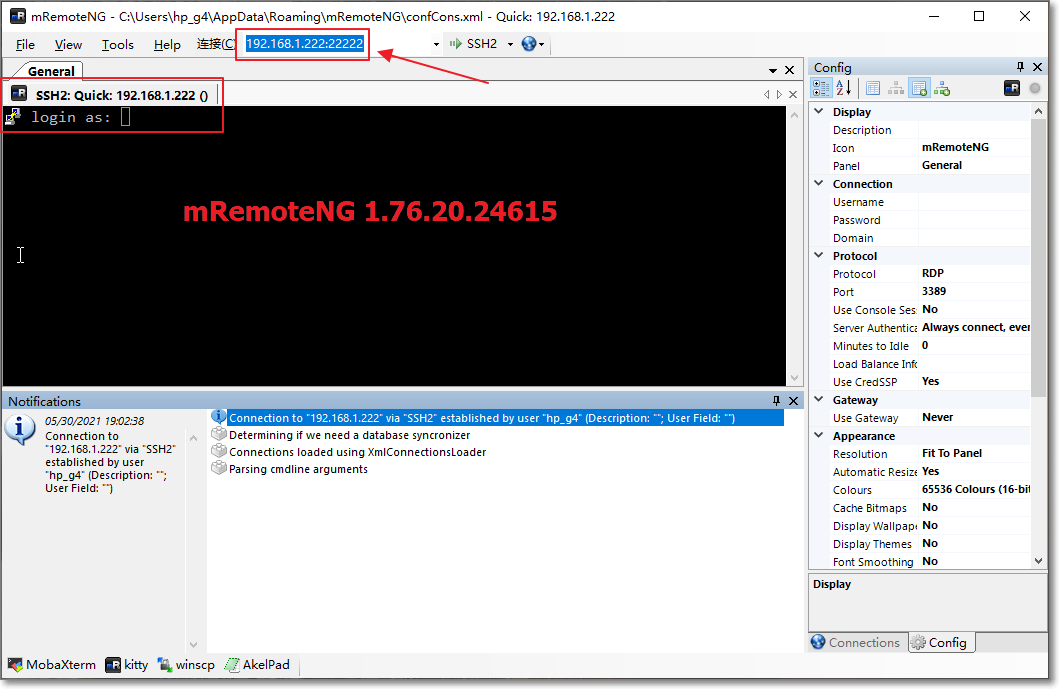Image resolution: width=1059 pixels, height=689 pixels.
Task: Go to next connection tab arrow
Action: (x=779, y=95)
